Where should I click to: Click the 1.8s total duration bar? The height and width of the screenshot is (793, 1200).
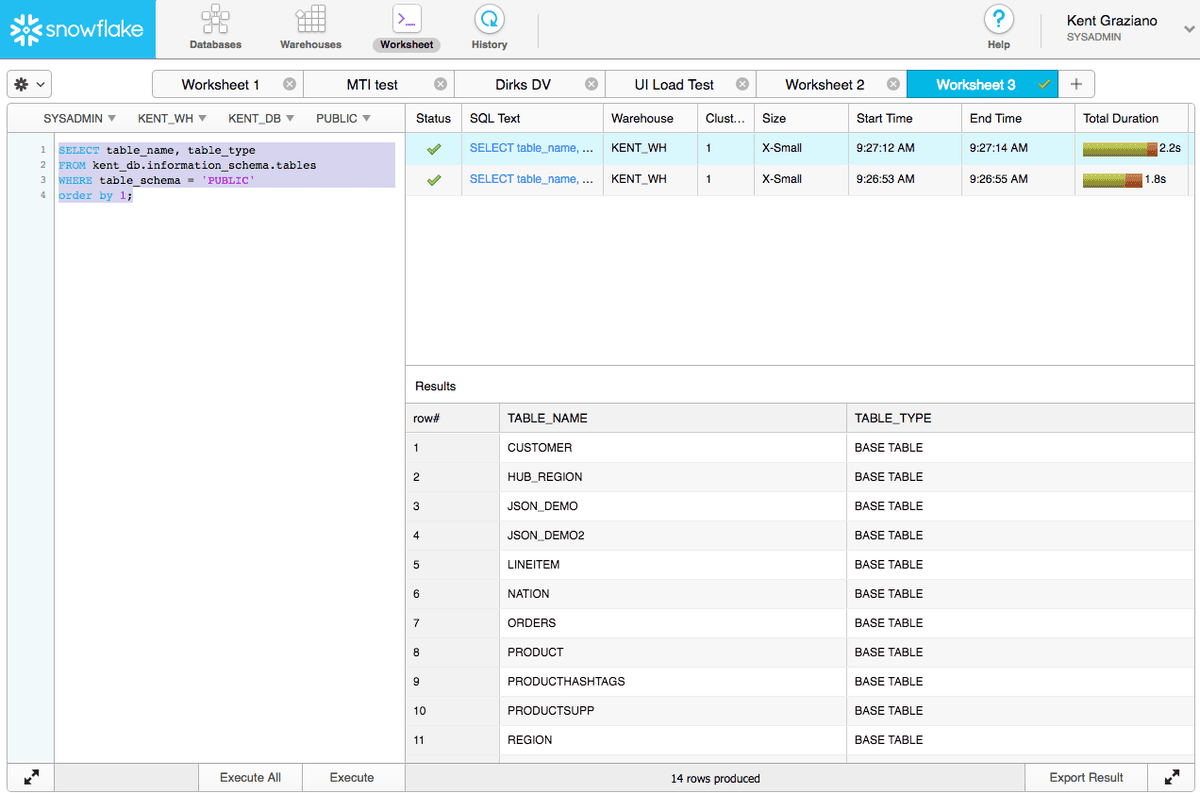point(1113,179)
